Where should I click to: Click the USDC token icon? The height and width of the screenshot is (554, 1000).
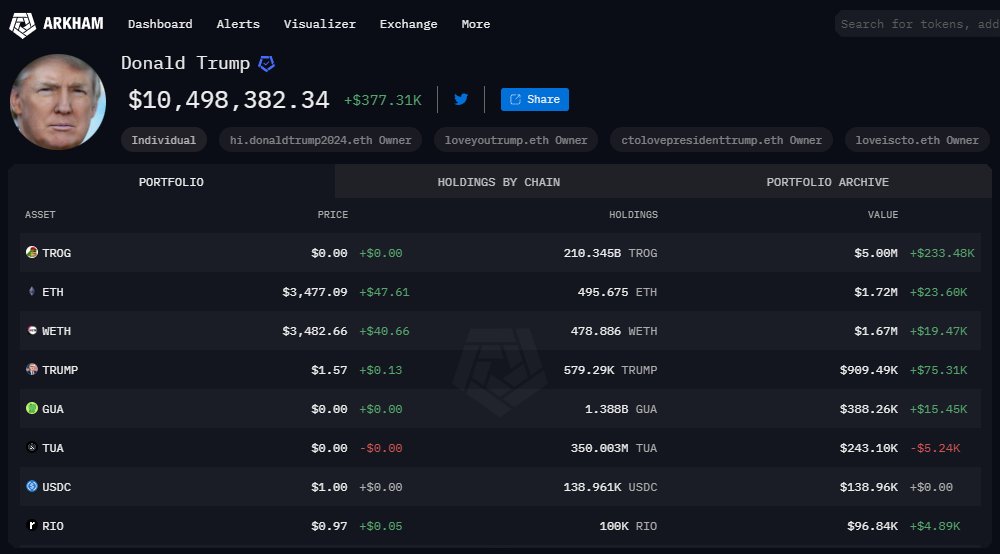tap(31, 486)
